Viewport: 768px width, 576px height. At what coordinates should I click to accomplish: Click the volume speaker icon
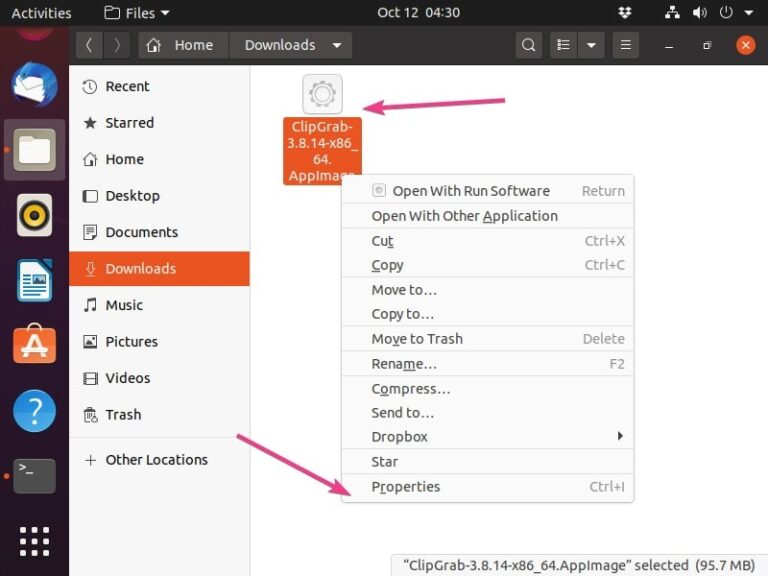click(x=699, y=13)
